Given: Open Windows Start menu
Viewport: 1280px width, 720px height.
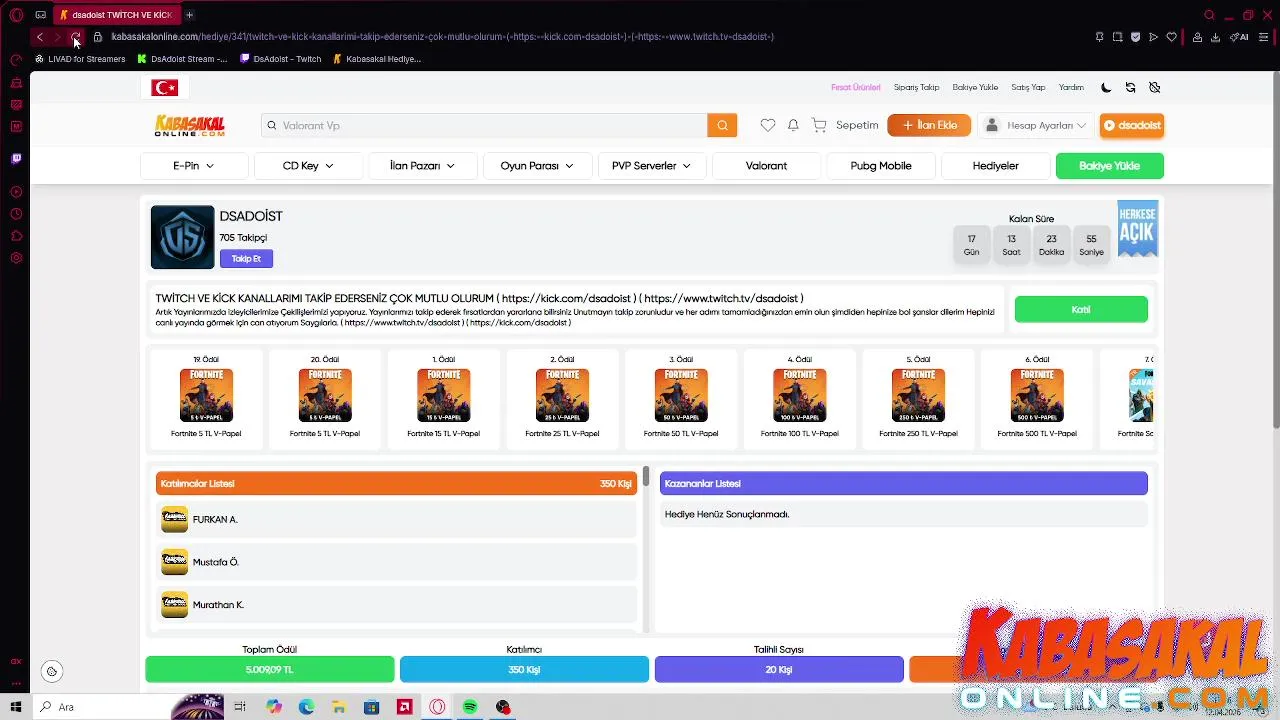Looking at the screenshot, I should [16, 707].
